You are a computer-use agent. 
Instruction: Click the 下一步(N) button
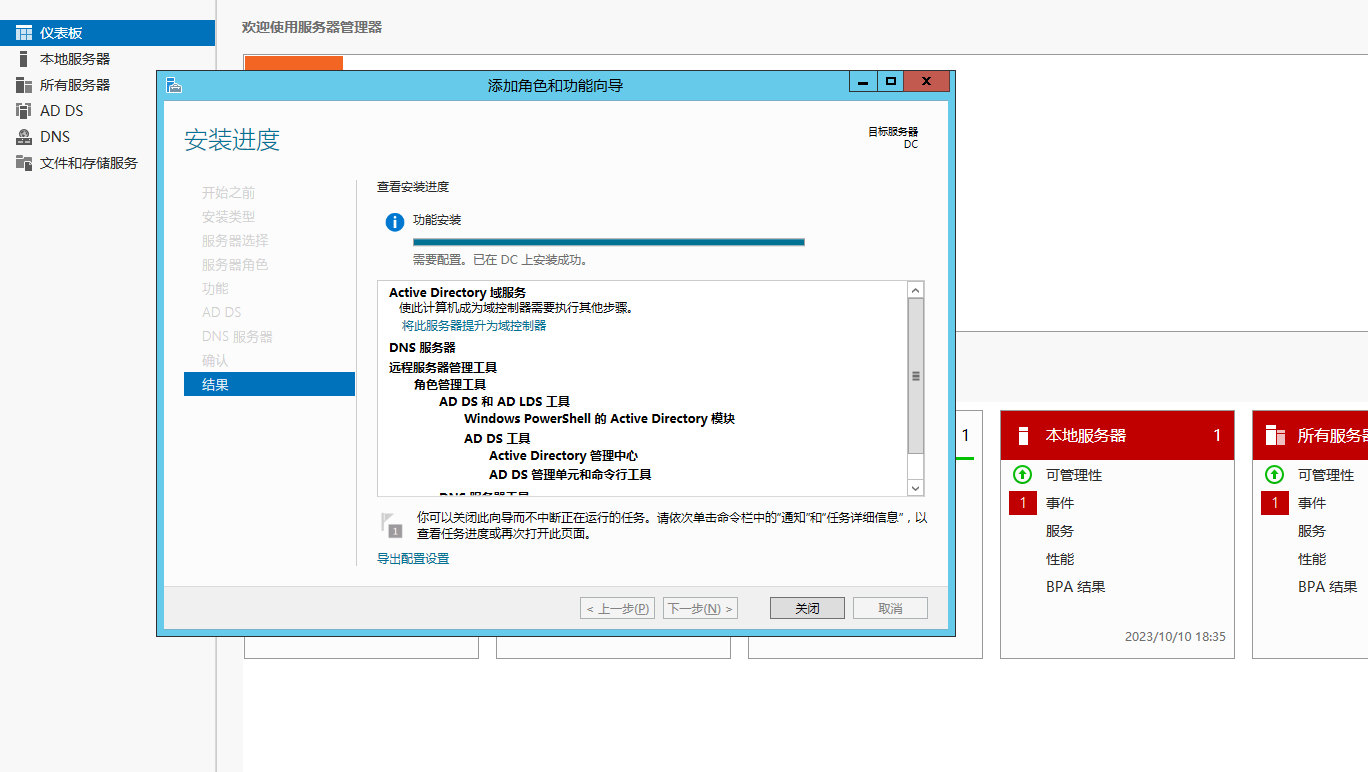(700, 608)
